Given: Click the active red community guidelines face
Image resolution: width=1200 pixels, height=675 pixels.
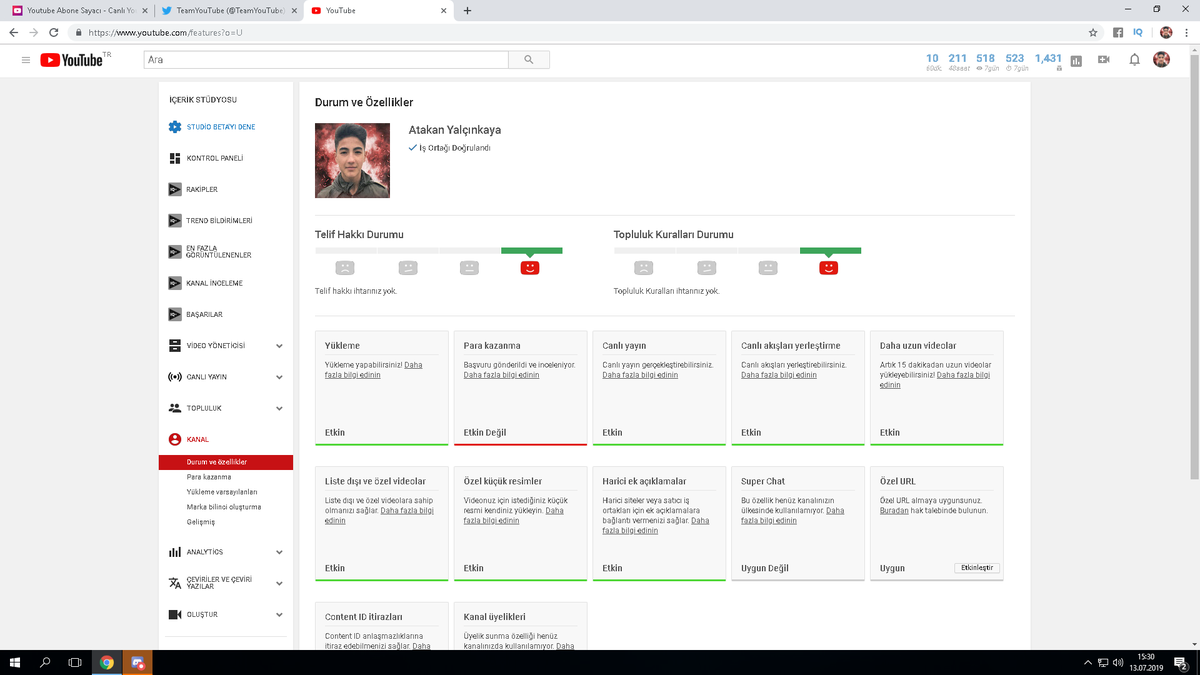Looking at the screenshot, I should point(828,268).
